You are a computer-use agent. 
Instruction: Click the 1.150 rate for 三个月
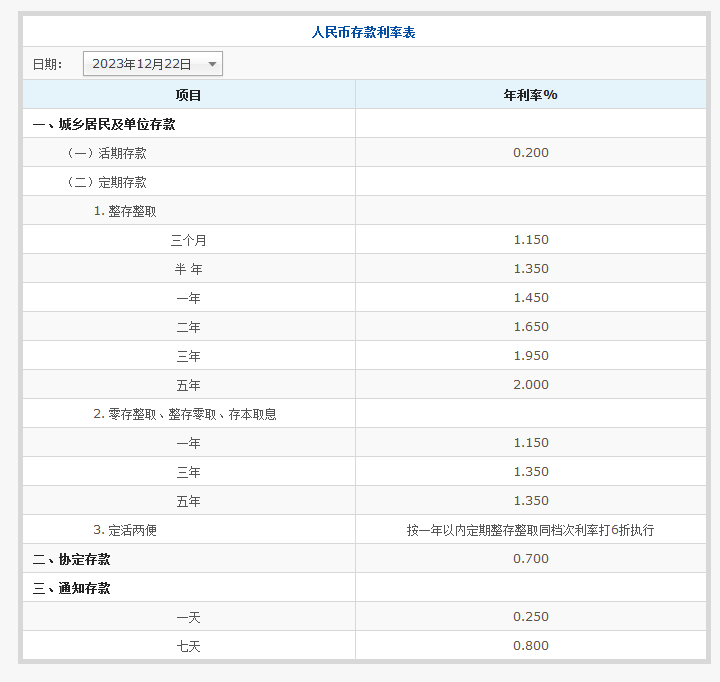[x=531, y=240]
